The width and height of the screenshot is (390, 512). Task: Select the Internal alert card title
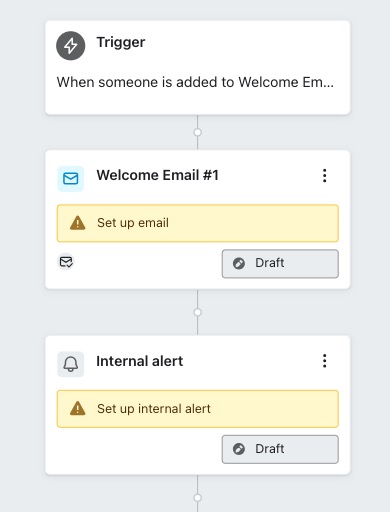pyautogui.click(x=140, y=361)
